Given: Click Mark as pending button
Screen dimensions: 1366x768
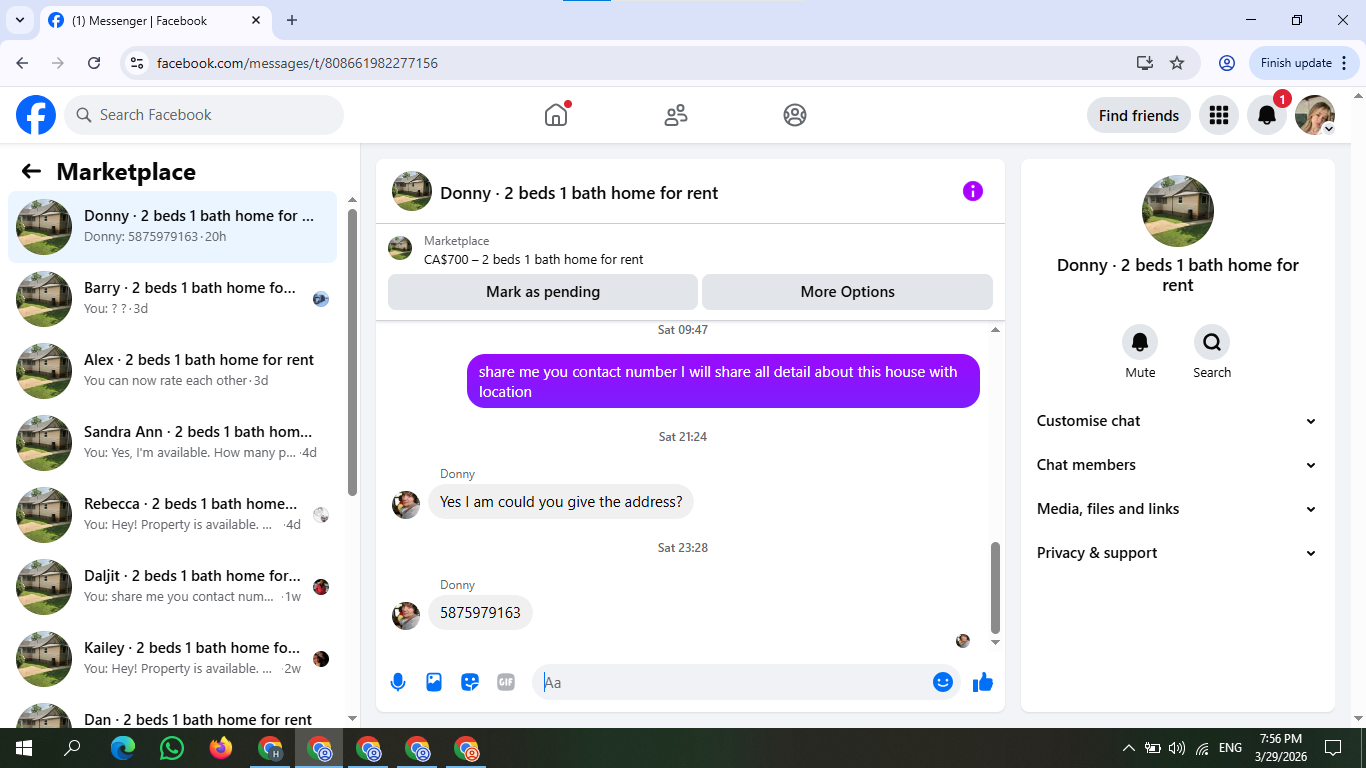Looking at the screenshot, I should pos(543,292).
